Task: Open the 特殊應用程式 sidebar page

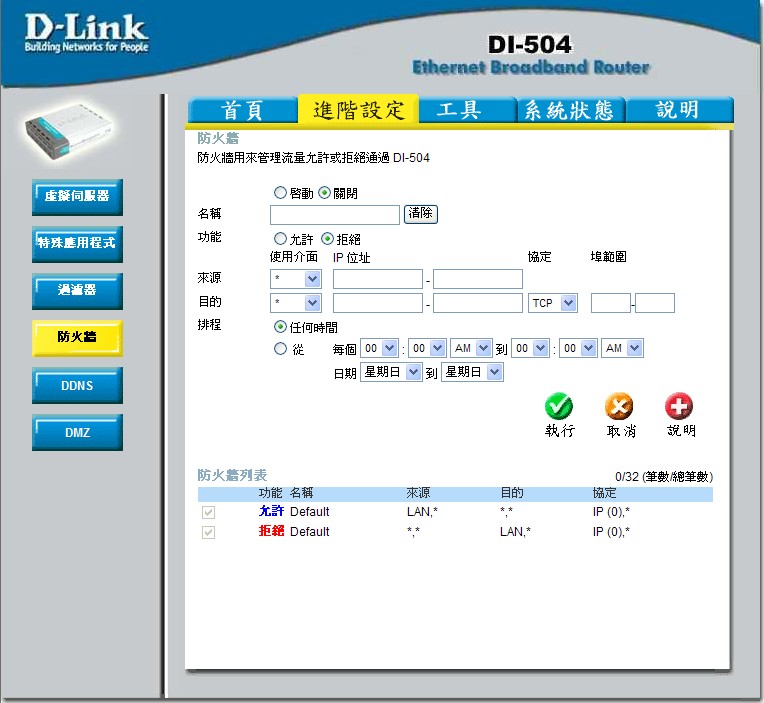Action: point(77,244)
